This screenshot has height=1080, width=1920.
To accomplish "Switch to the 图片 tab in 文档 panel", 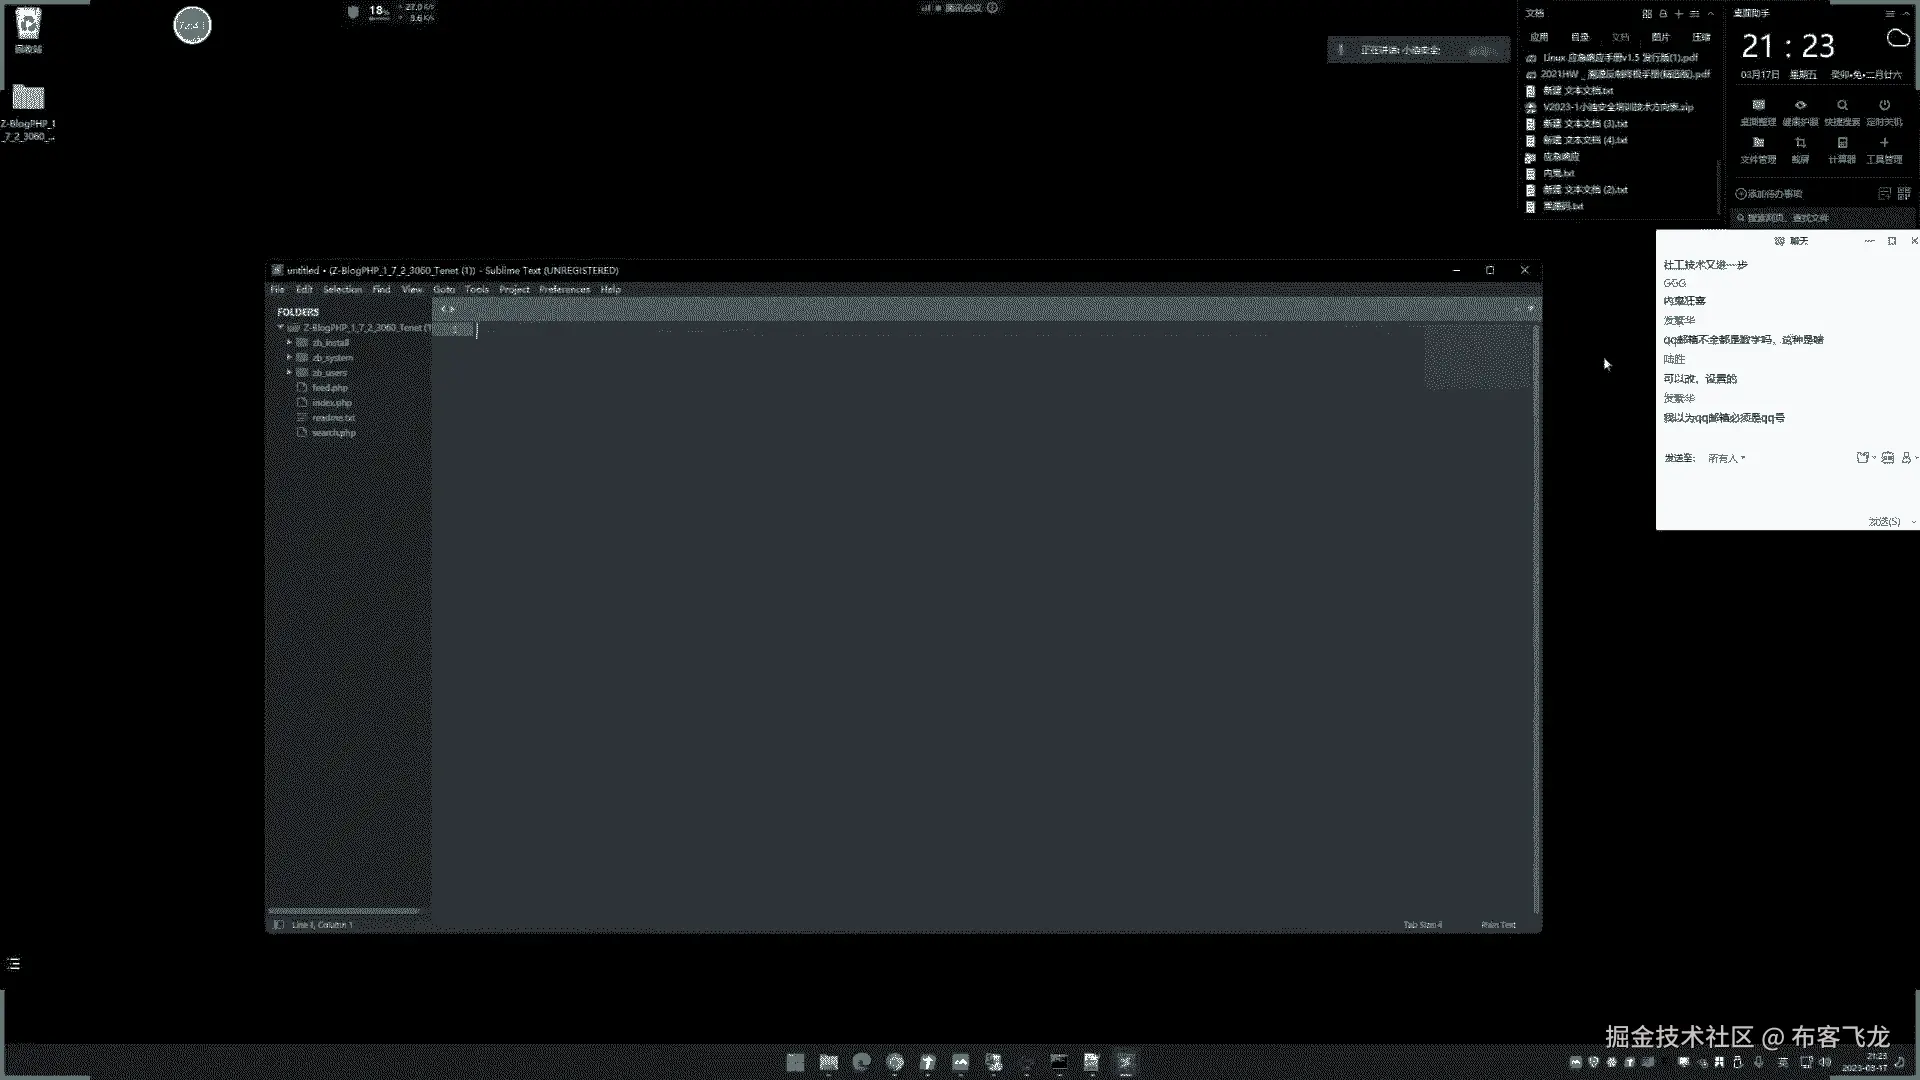I will (1660, 37).
